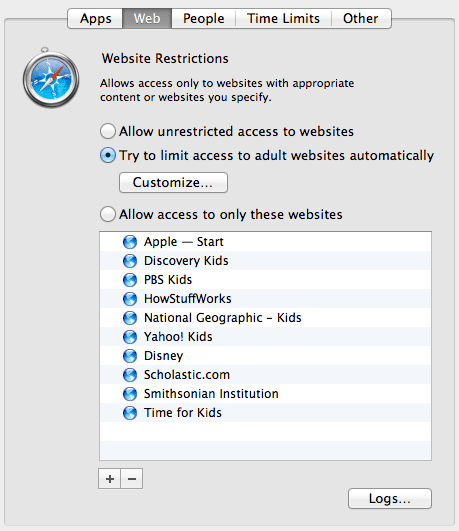Click the globe icon next to HowStuffWorks

(x=130, y=299)
